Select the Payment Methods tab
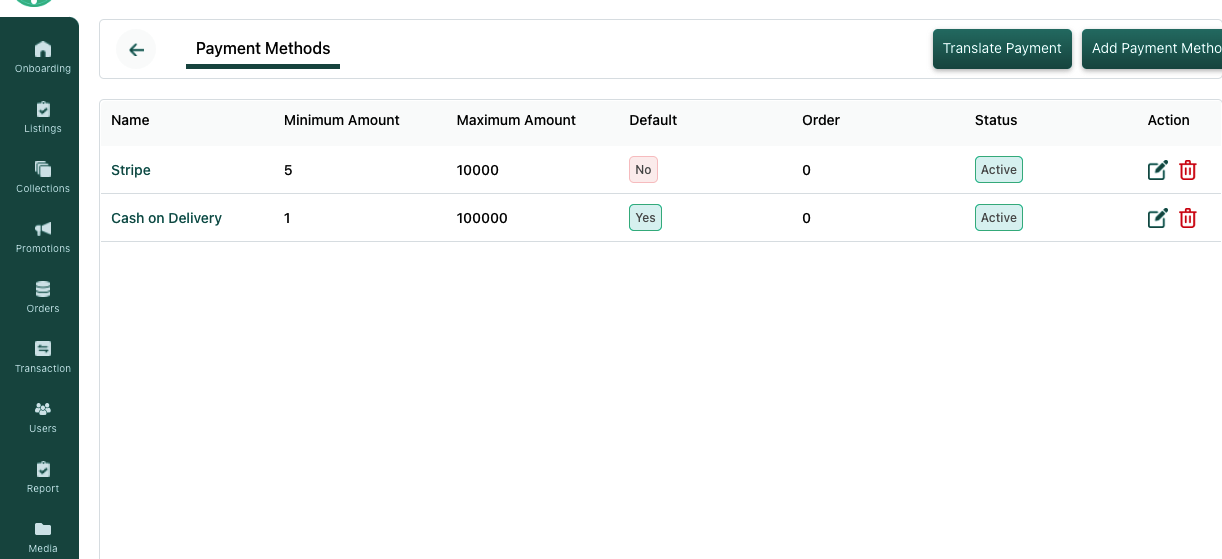 click(x=263, y=48)
